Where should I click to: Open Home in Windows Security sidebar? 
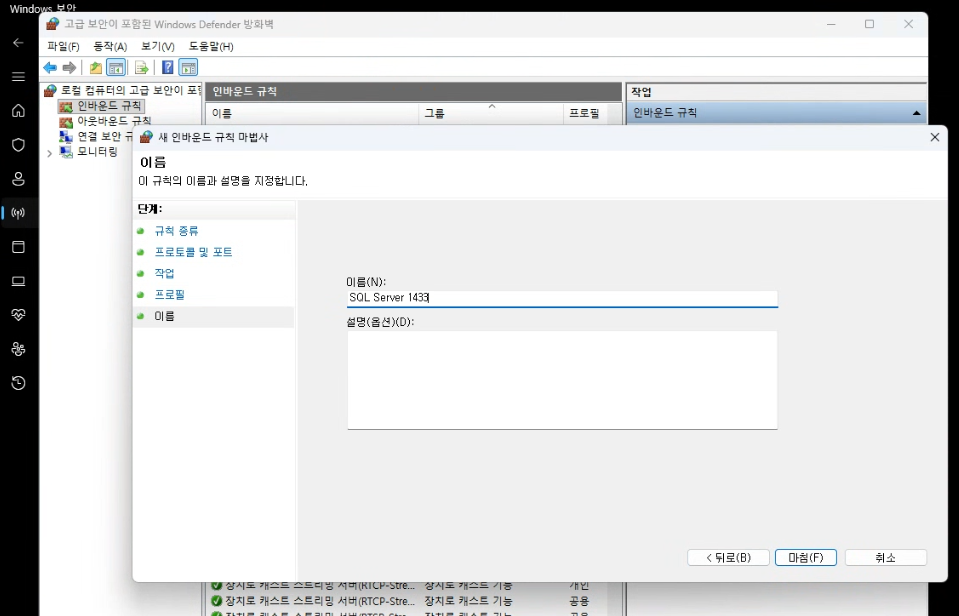18,110
